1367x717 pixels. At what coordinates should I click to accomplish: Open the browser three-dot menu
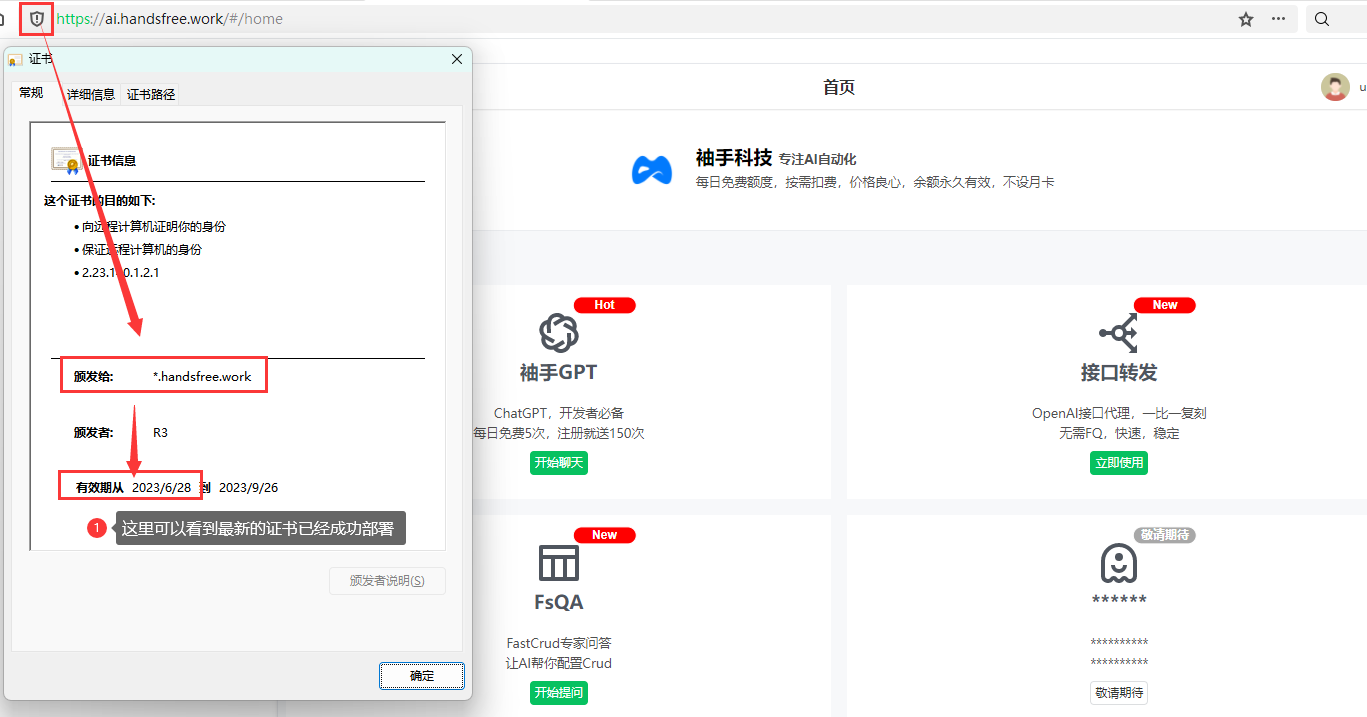(1278, 19)
